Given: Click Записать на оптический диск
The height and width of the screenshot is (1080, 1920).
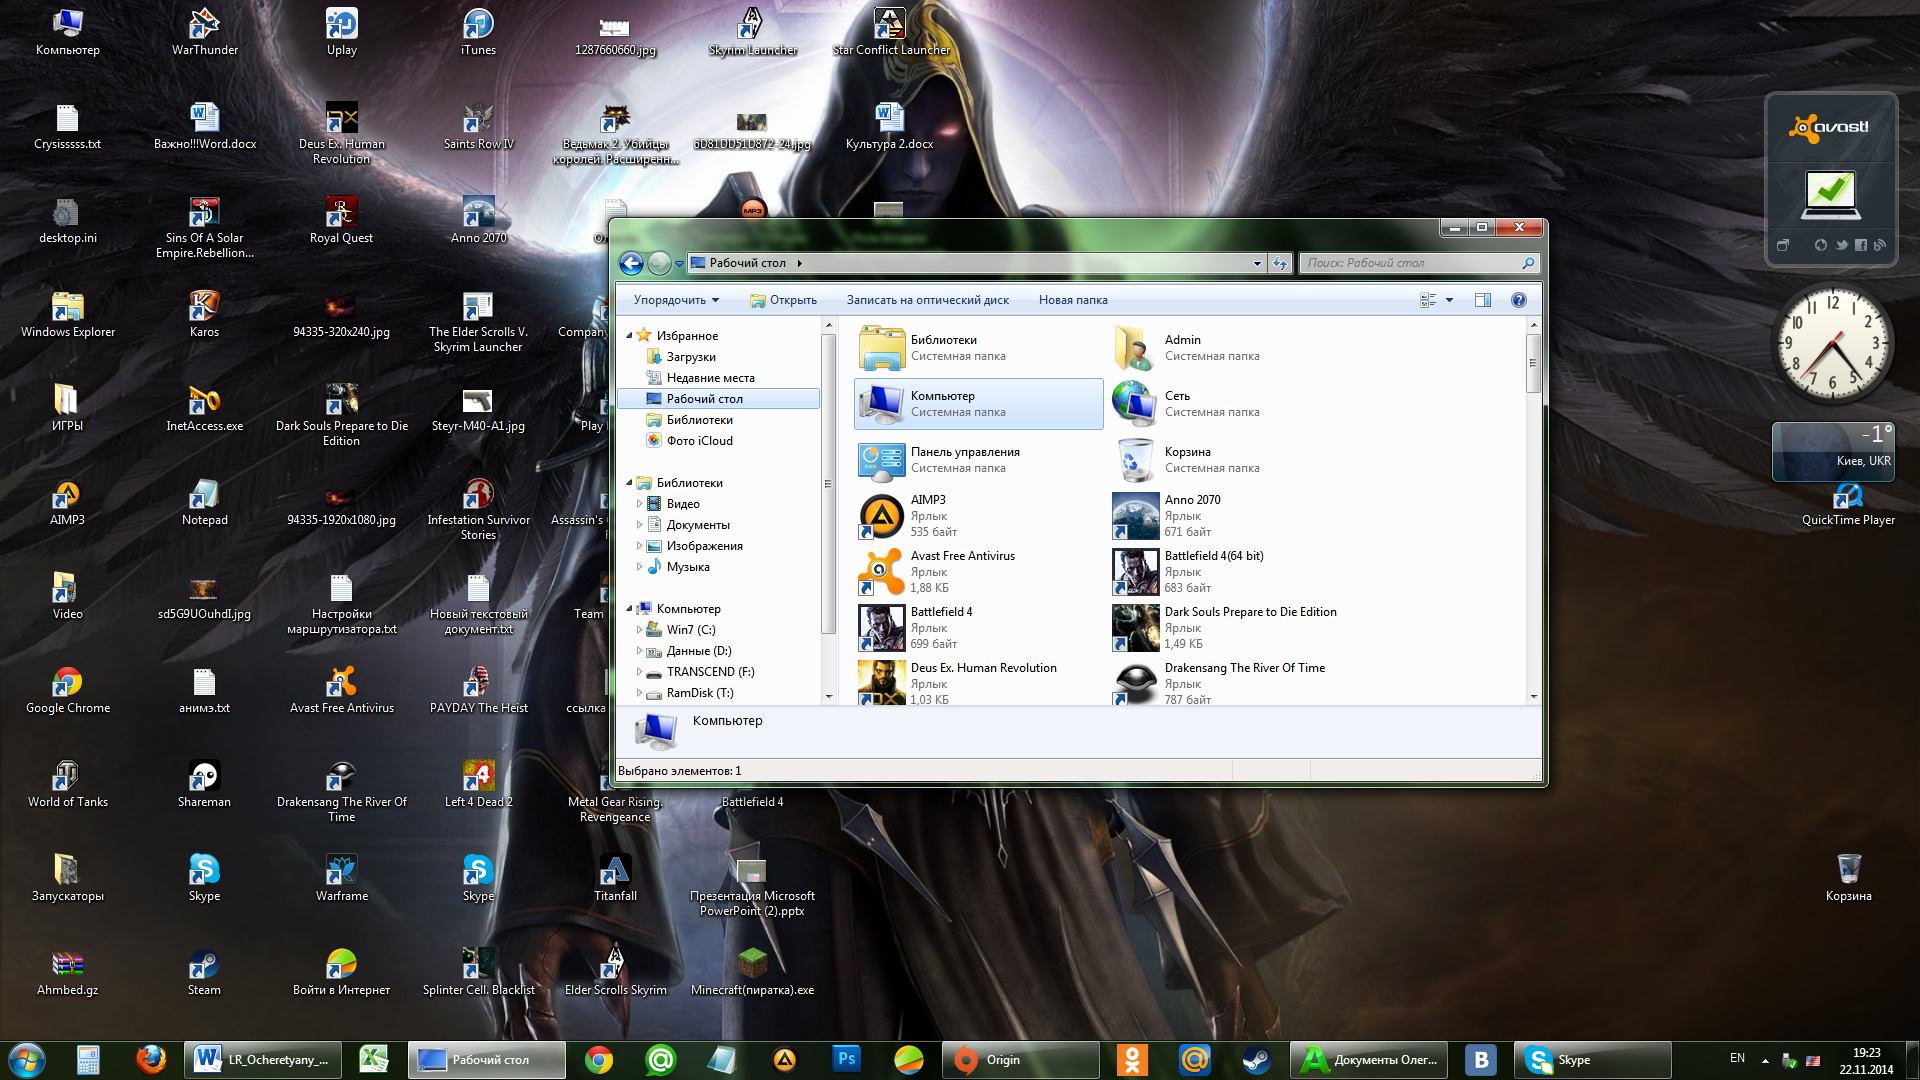Looking at the screenshot, I should click(927, 300).
